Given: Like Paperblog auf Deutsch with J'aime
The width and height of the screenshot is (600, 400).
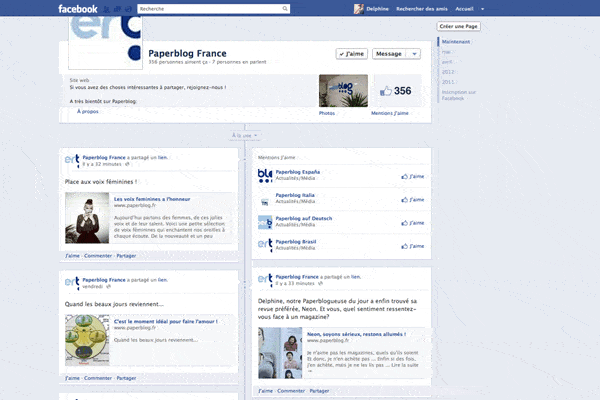Looking at the screenshot, I should tap(412, 223).
